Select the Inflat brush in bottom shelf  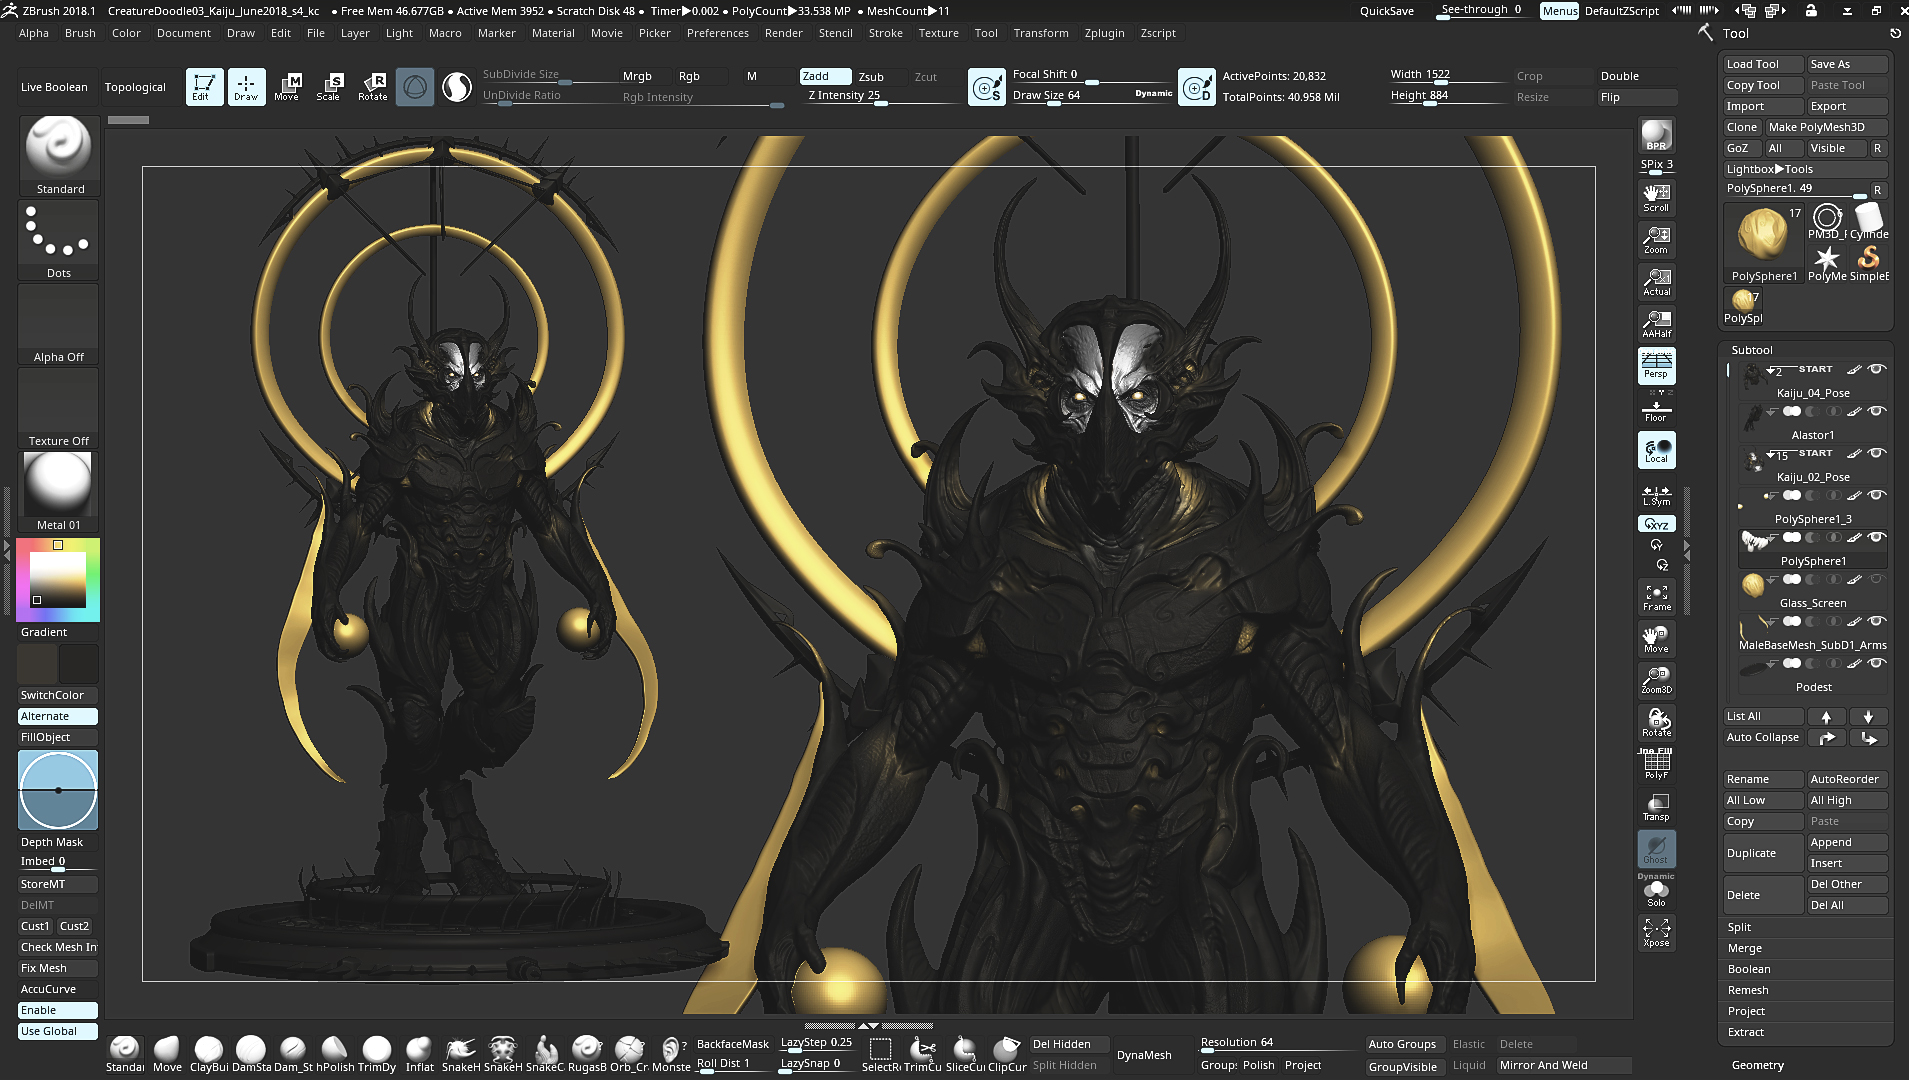(x=419, y=1054)
